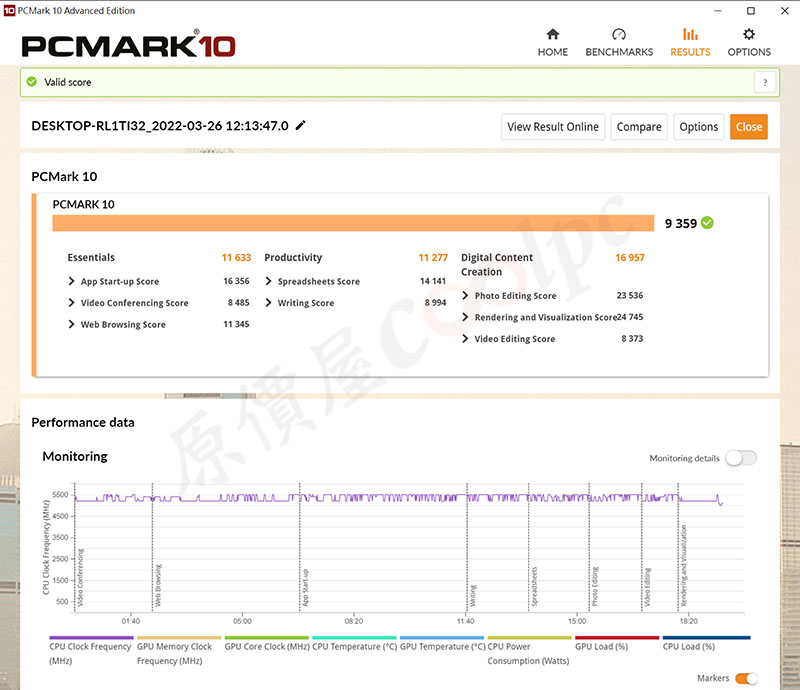This screenshot has width=800, height=690.
Task: Expand Spreadsheets Score details
Action: click(x=268, y=281)
